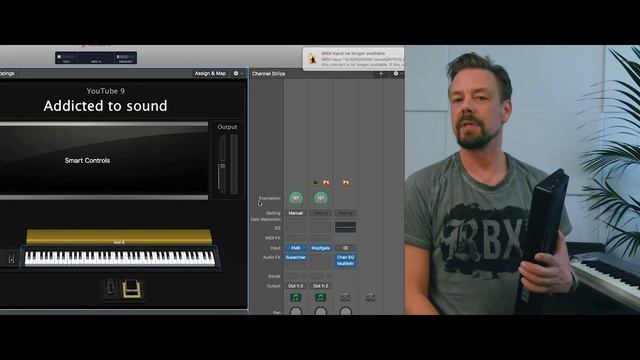The width and height of the screenshot is (640, 360).
Task: Open the Superchar audio effect plugin
Action: click(296, 258)
